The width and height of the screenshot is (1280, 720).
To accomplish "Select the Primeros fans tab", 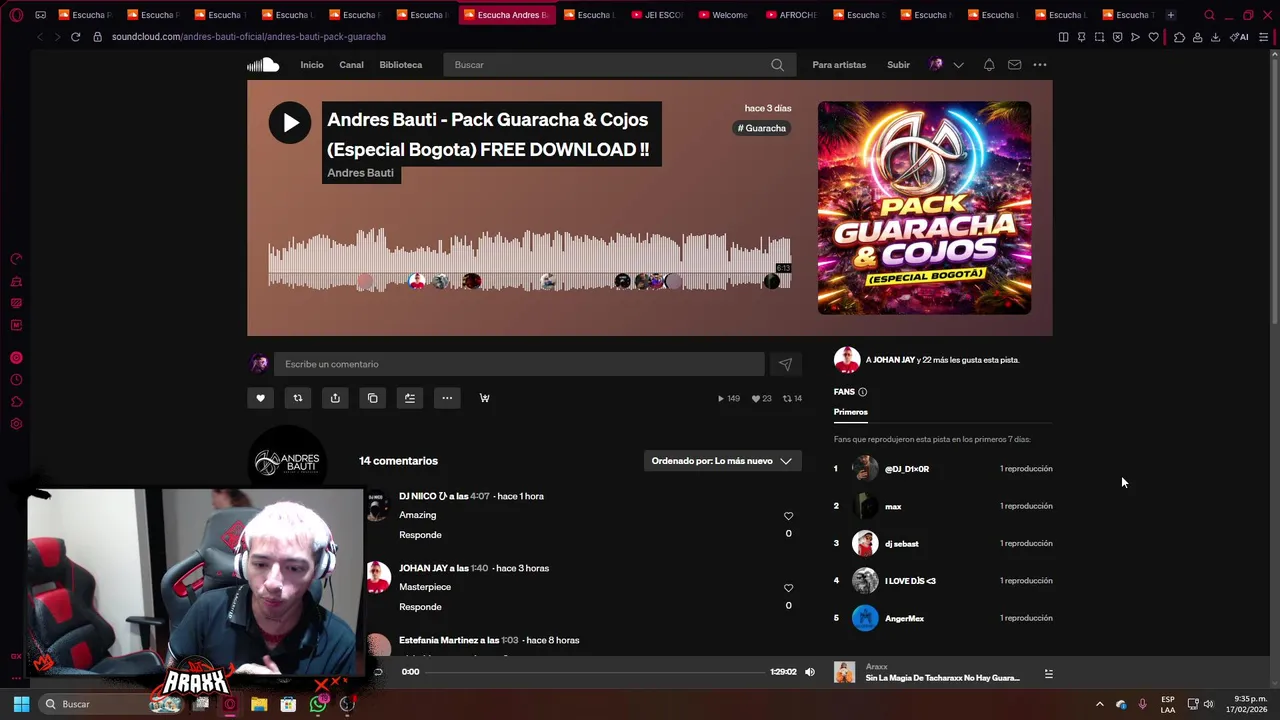I will [x=851, y=412].
